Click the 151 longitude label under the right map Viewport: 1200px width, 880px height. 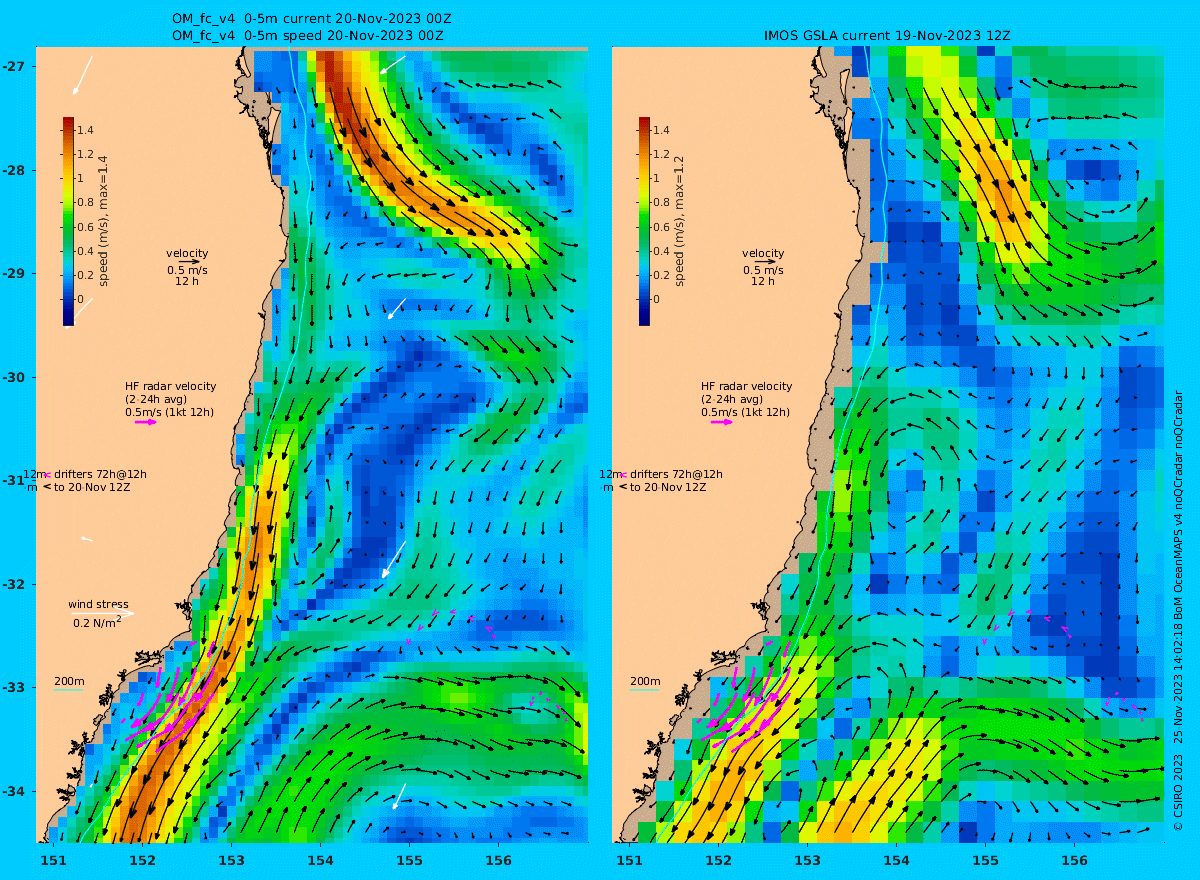(x=629, y=859)
